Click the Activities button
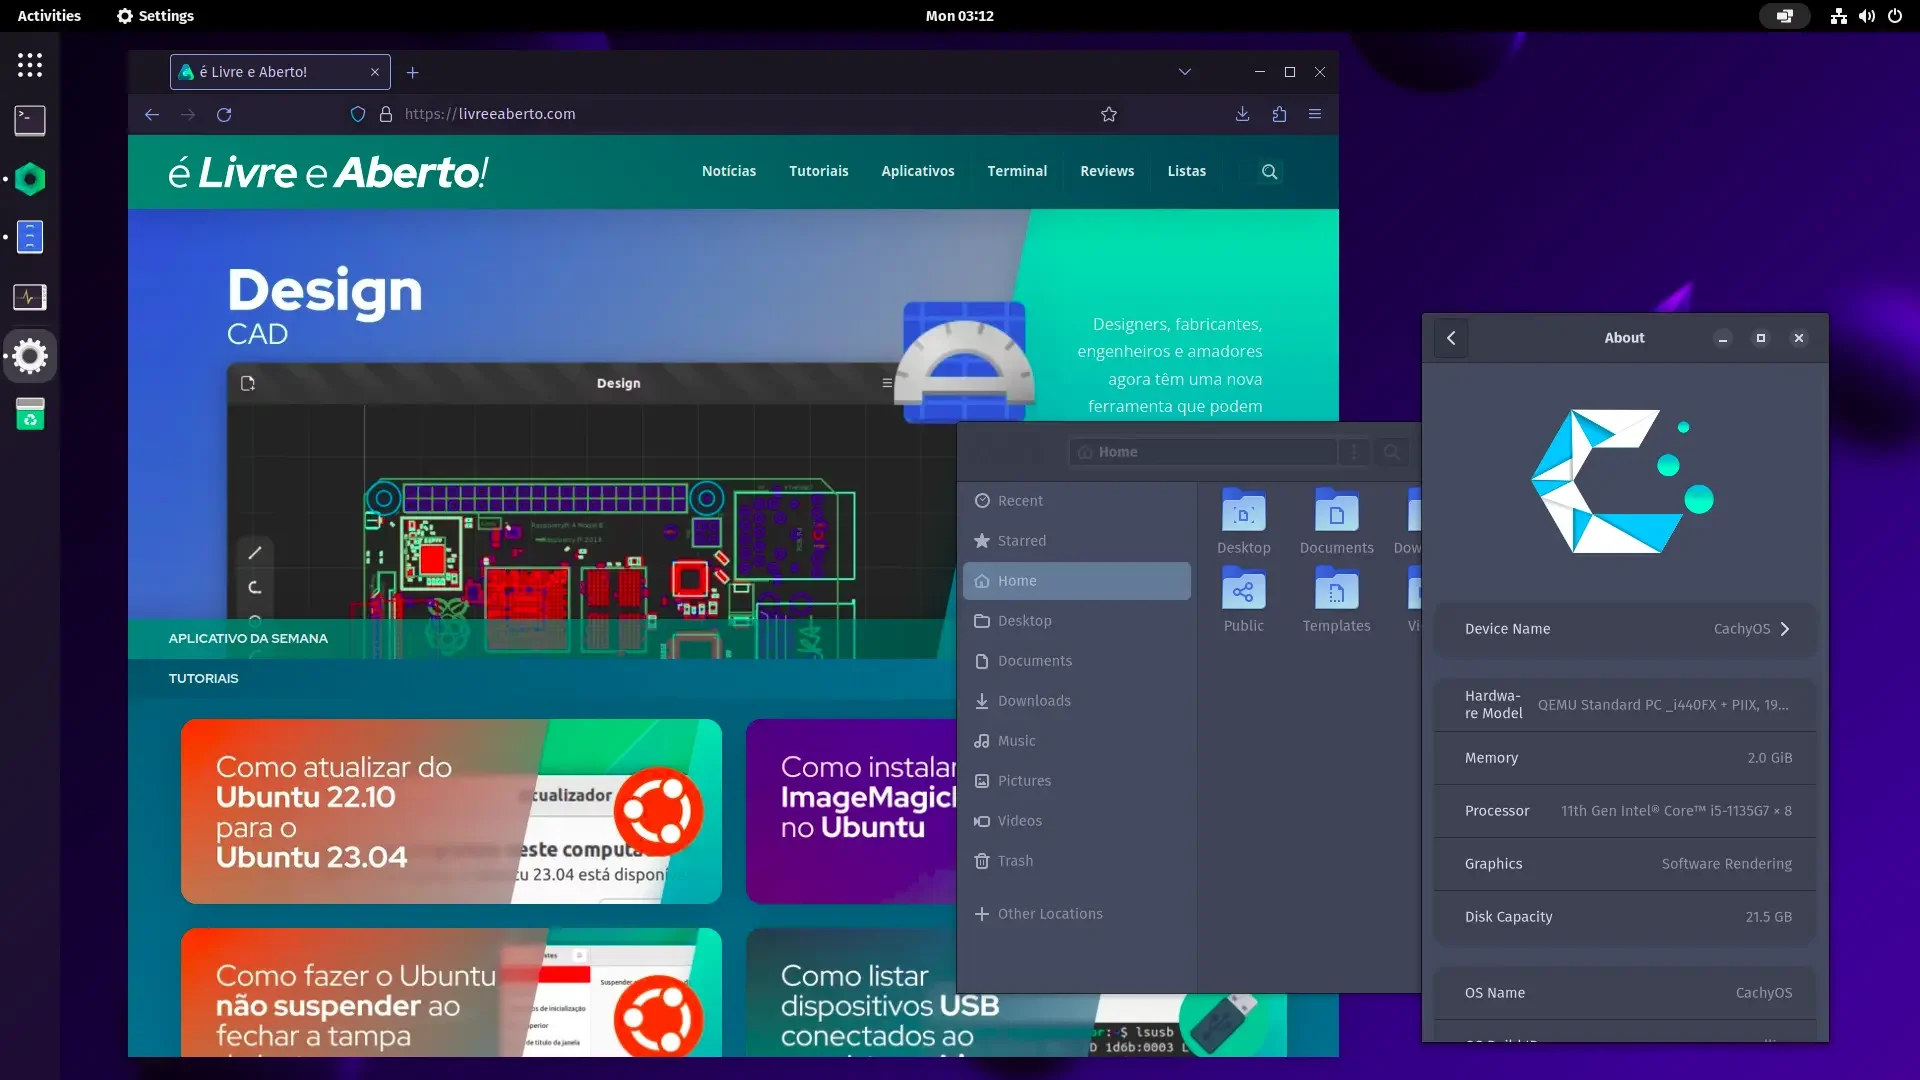1920x1080 pixels. (49, 16)
